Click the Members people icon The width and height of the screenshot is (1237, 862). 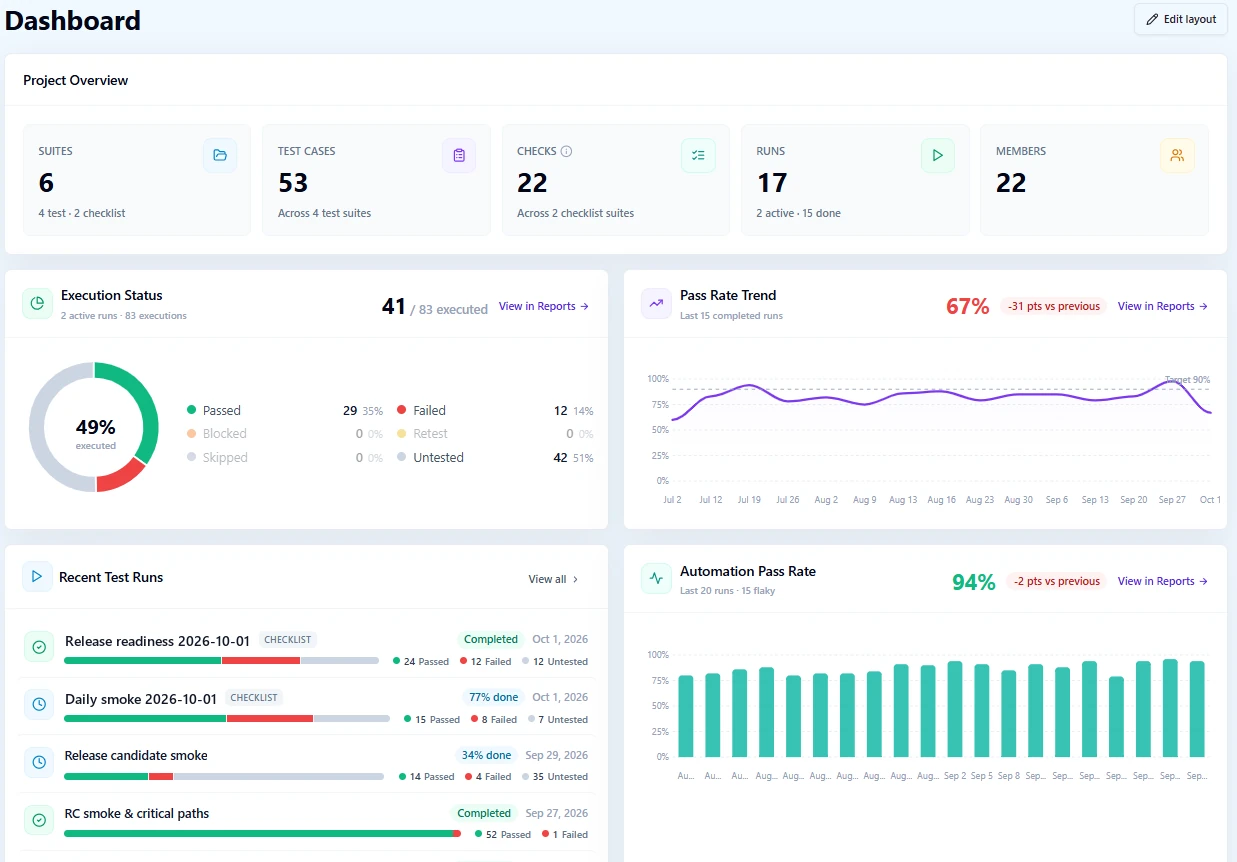coord(1177,155)
